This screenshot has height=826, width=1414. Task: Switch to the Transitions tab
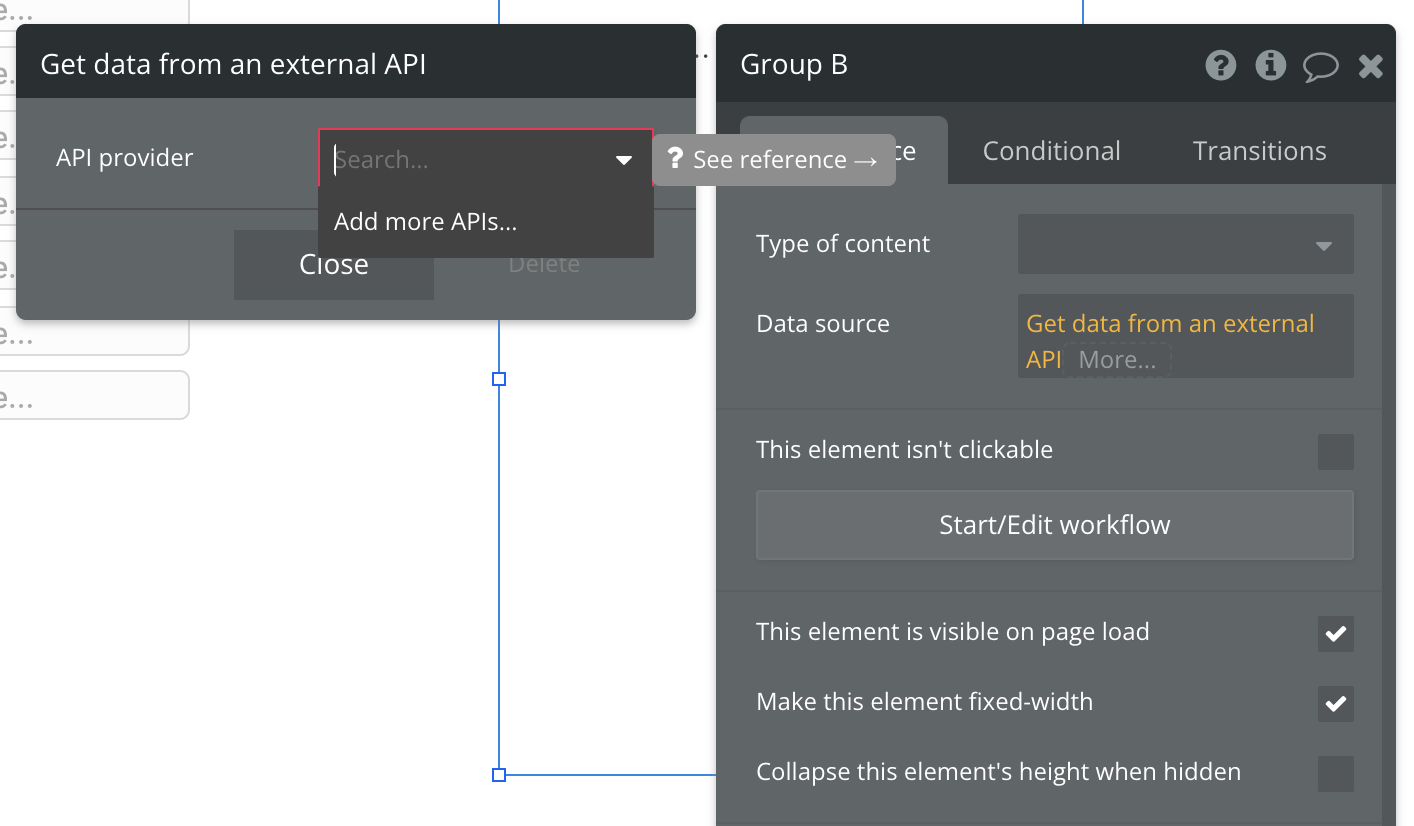tap(1259, 151)
